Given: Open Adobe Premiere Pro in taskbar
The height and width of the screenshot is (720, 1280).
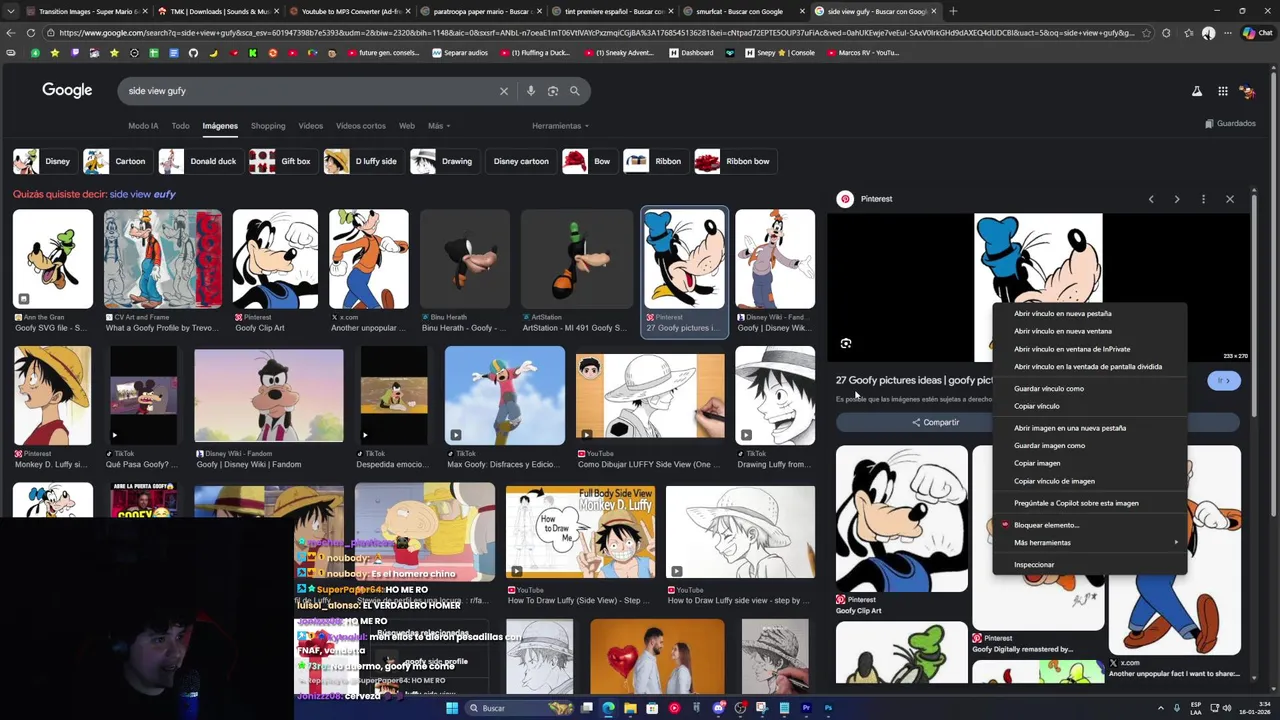Looking at the screenshot, I should 806,708.
